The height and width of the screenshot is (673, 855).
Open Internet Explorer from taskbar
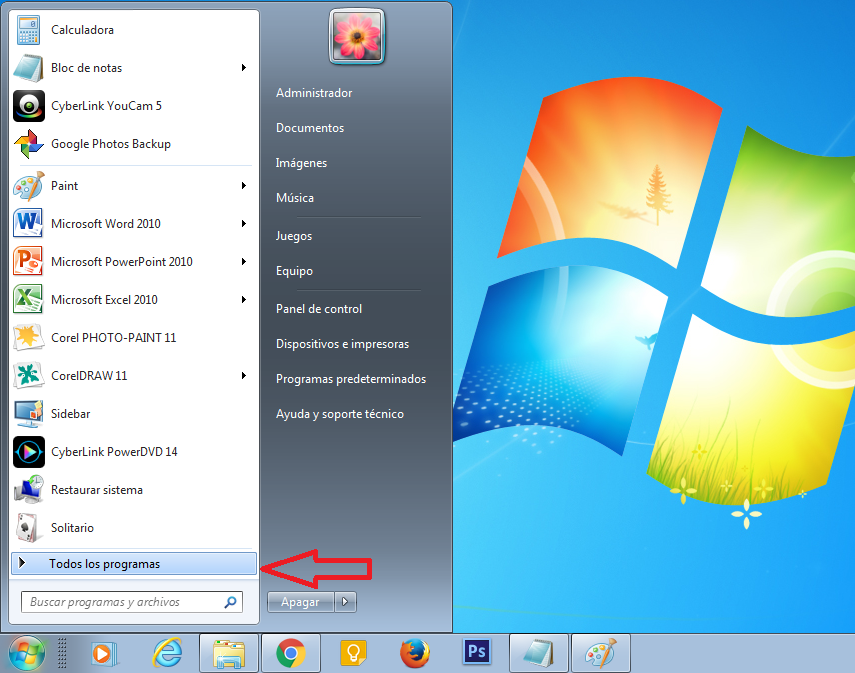pyautogui.click(x=167, y=653)
